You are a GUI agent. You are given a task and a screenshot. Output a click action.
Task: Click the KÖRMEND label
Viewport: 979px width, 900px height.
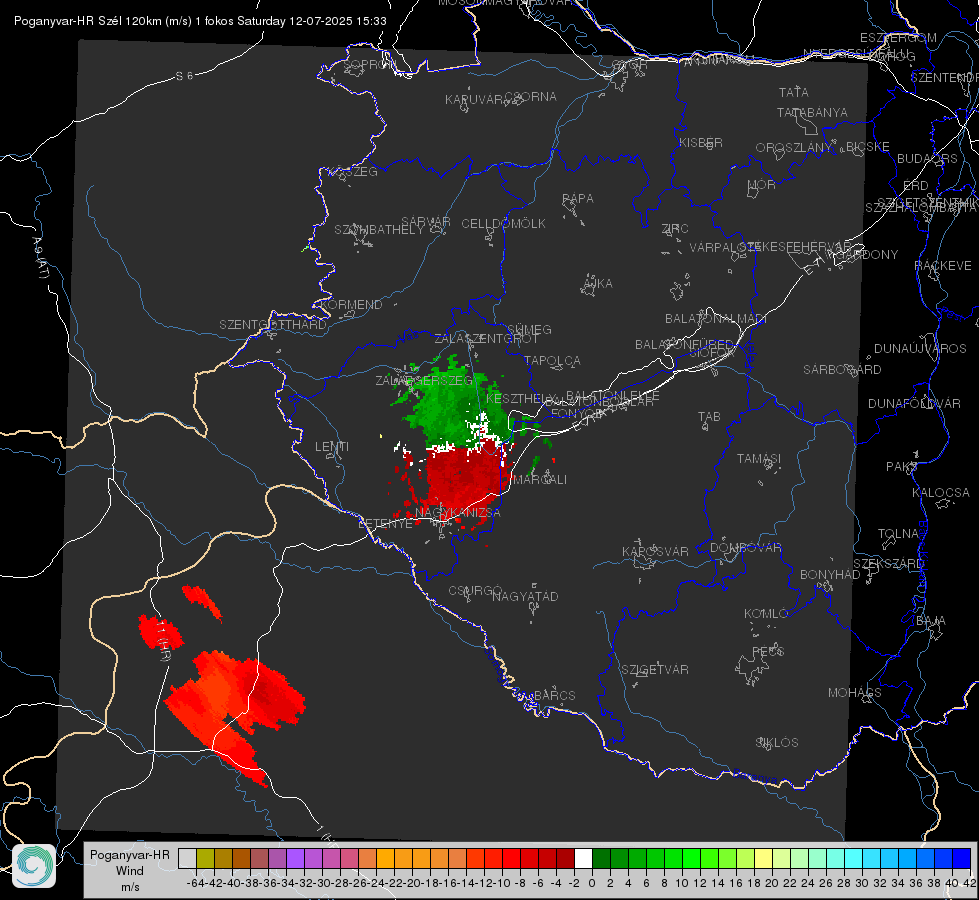[x=351, y=305]
